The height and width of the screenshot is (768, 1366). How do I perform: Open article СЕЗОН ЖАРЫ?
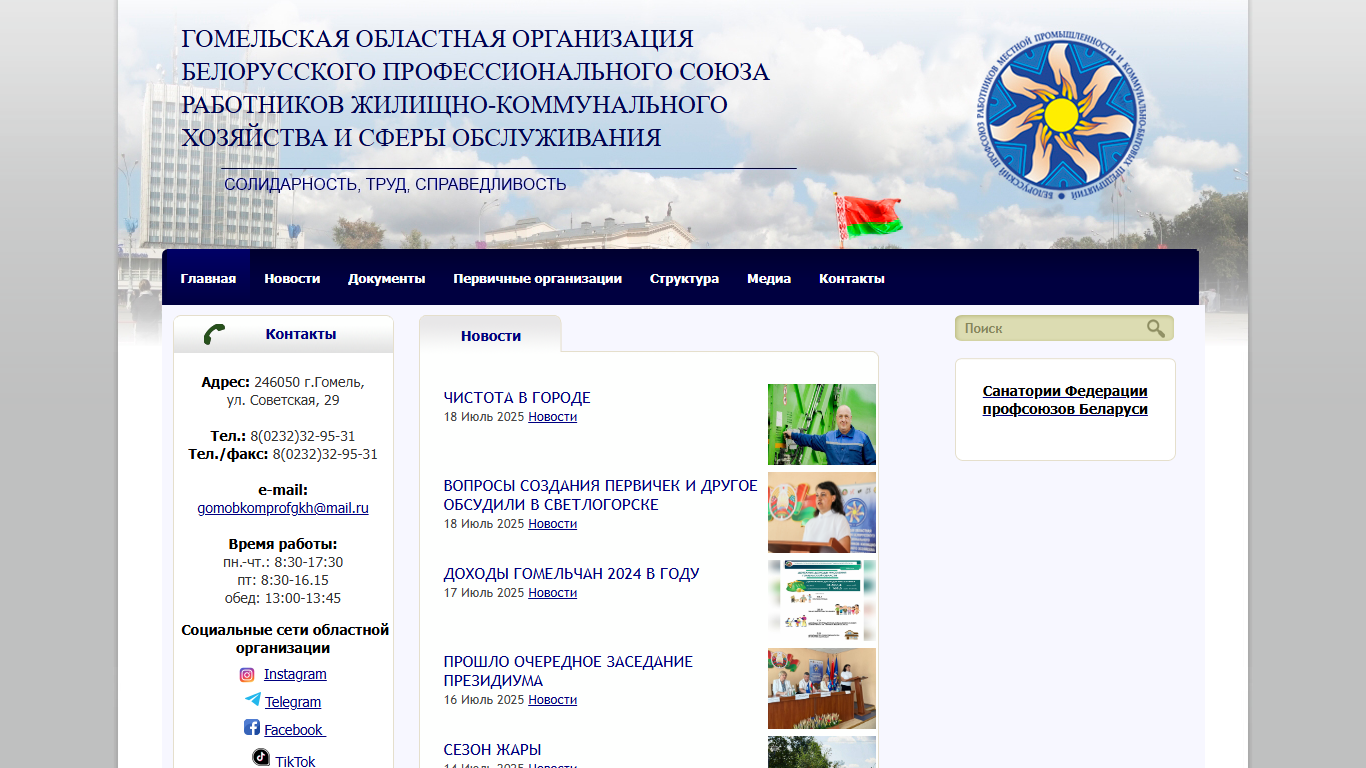point(492,750)
